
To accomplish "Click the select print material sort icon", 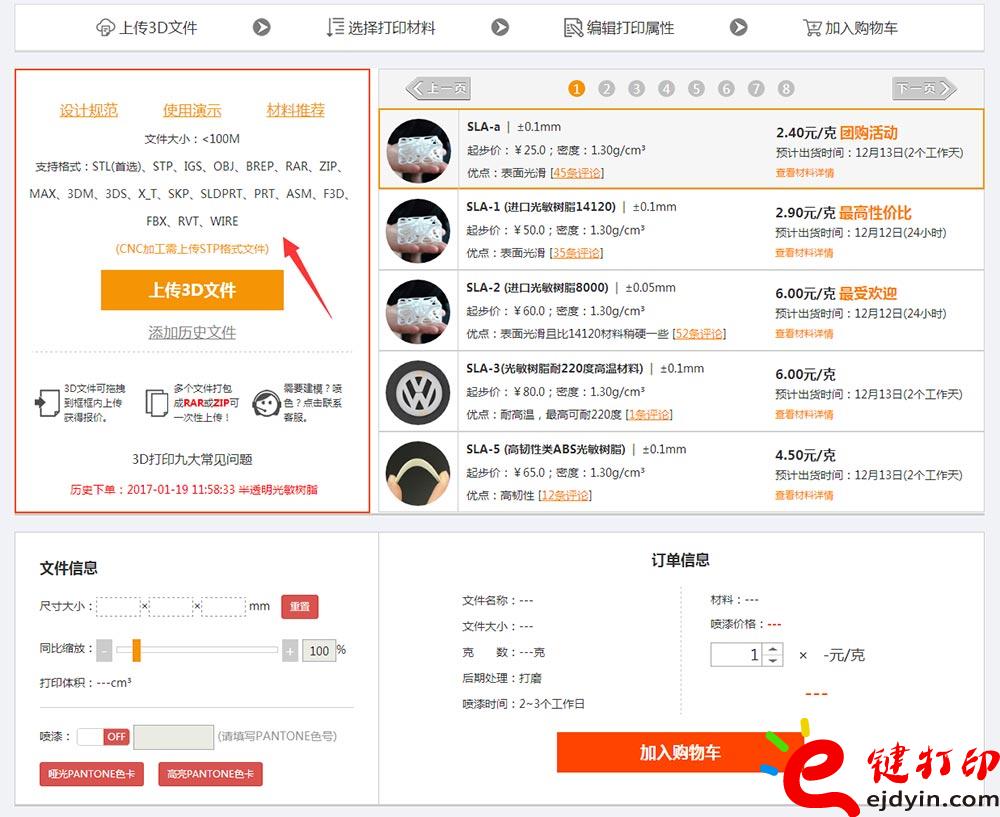I will [335, 27].
